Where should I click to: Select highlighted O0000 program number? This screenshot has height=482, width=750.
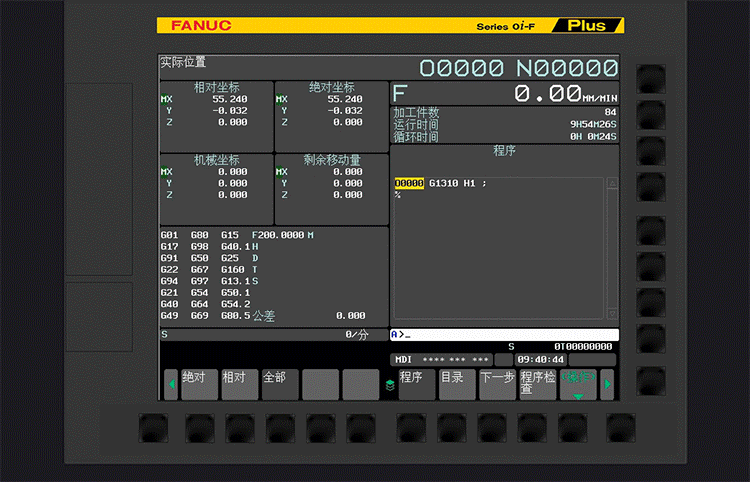click(x=409, y=183)
